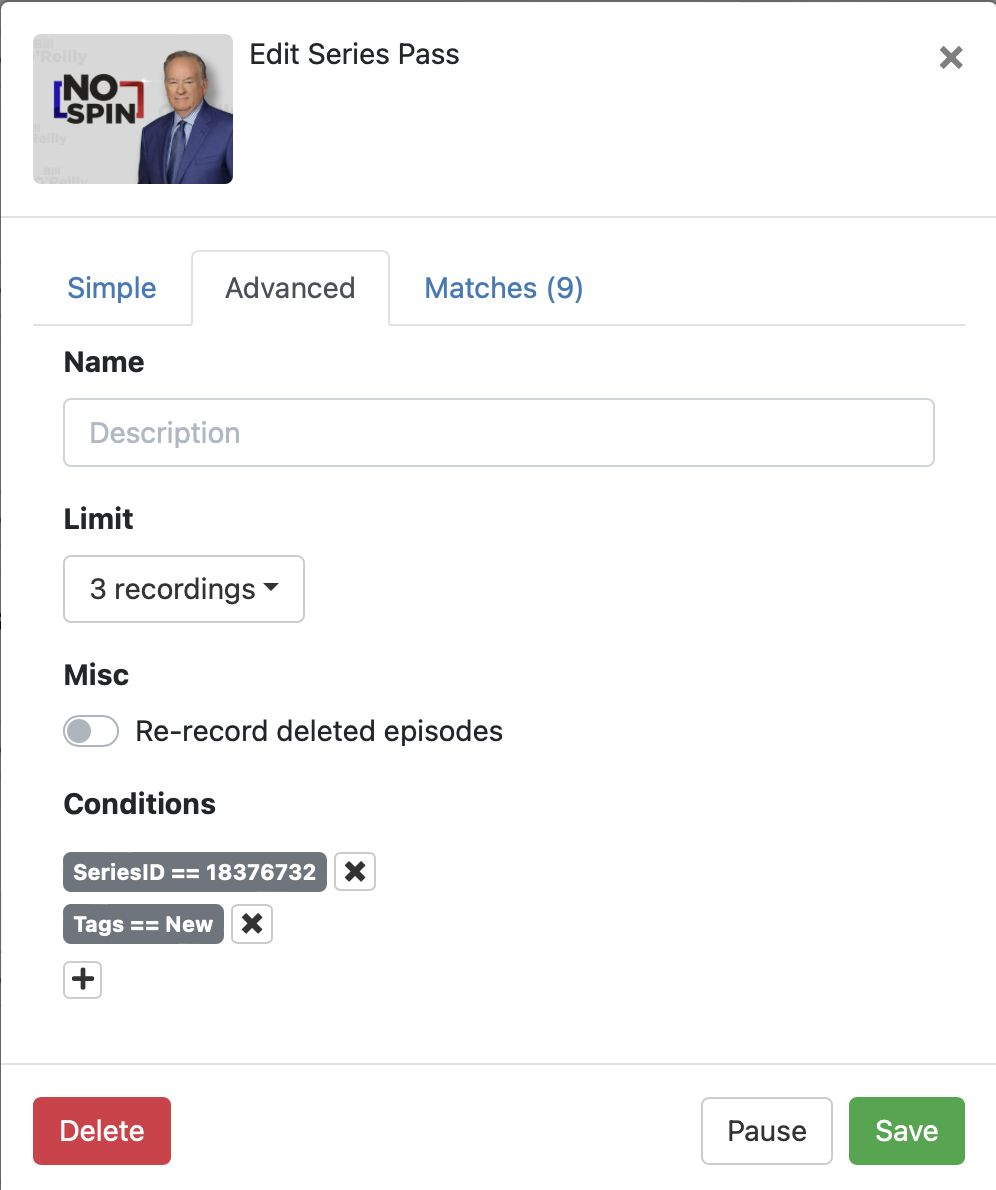The image size is (996, 1190).
Task: Save the series pass changes
Action: [x=906, y=1131]
